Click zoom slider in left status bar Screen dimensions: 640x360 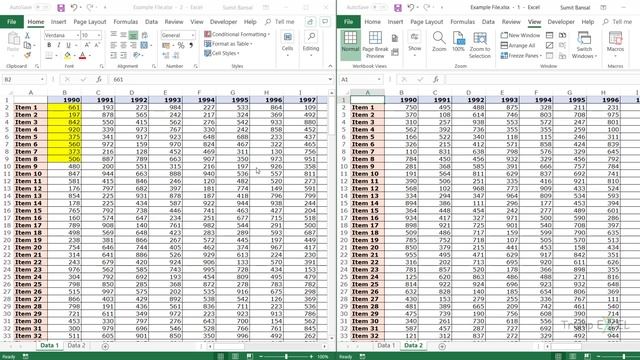[286, 356]
